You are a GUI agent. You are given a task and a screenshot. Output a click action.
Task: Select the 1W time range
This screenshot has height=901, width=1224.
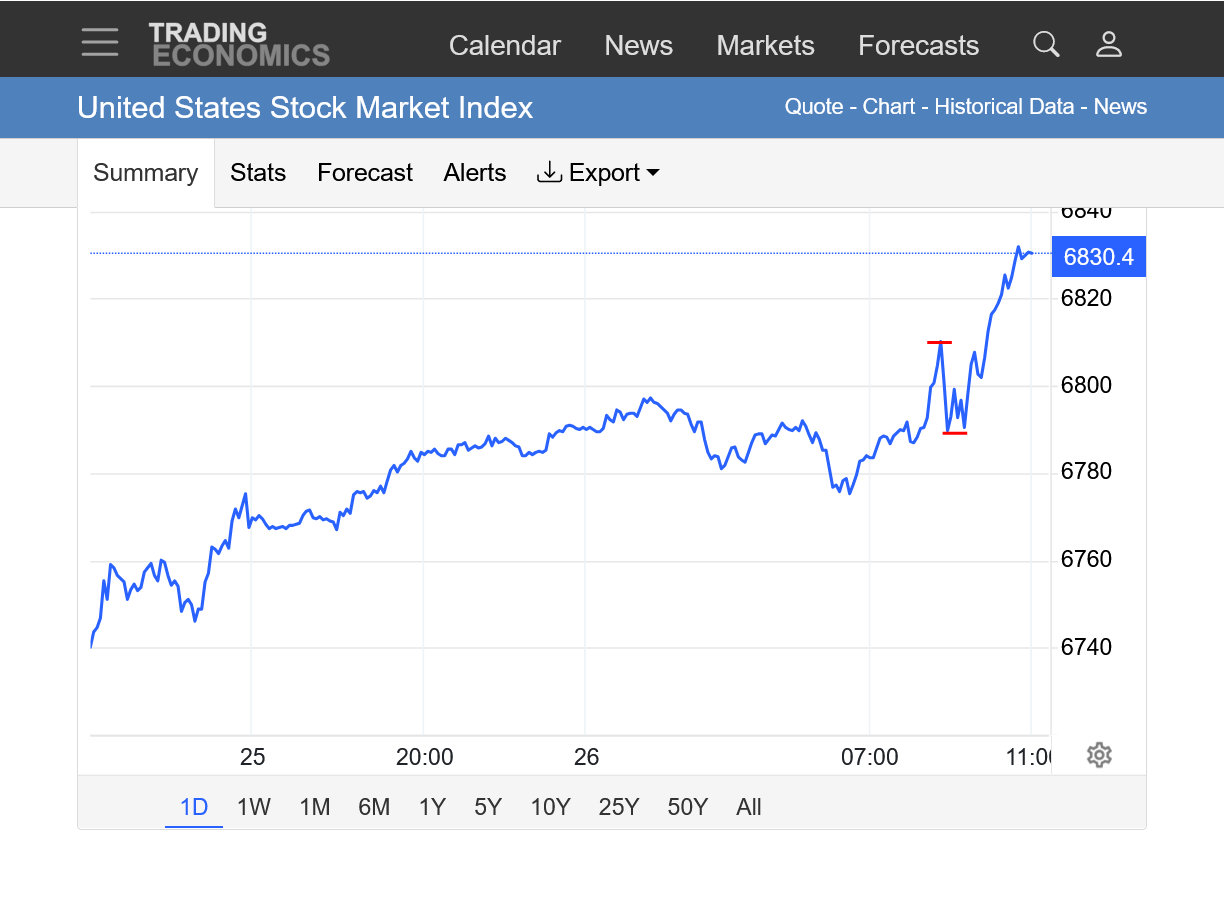click(254, 807)
